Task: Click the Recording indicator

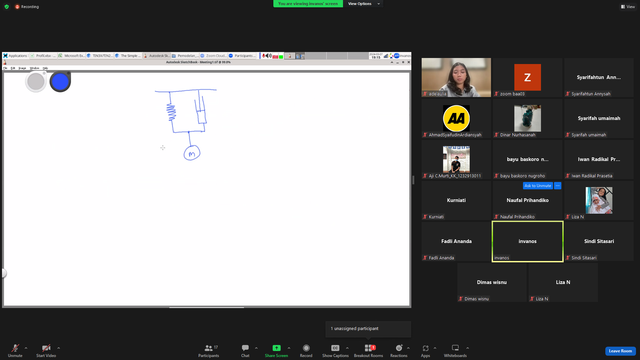Action: [x=27, y=7]
